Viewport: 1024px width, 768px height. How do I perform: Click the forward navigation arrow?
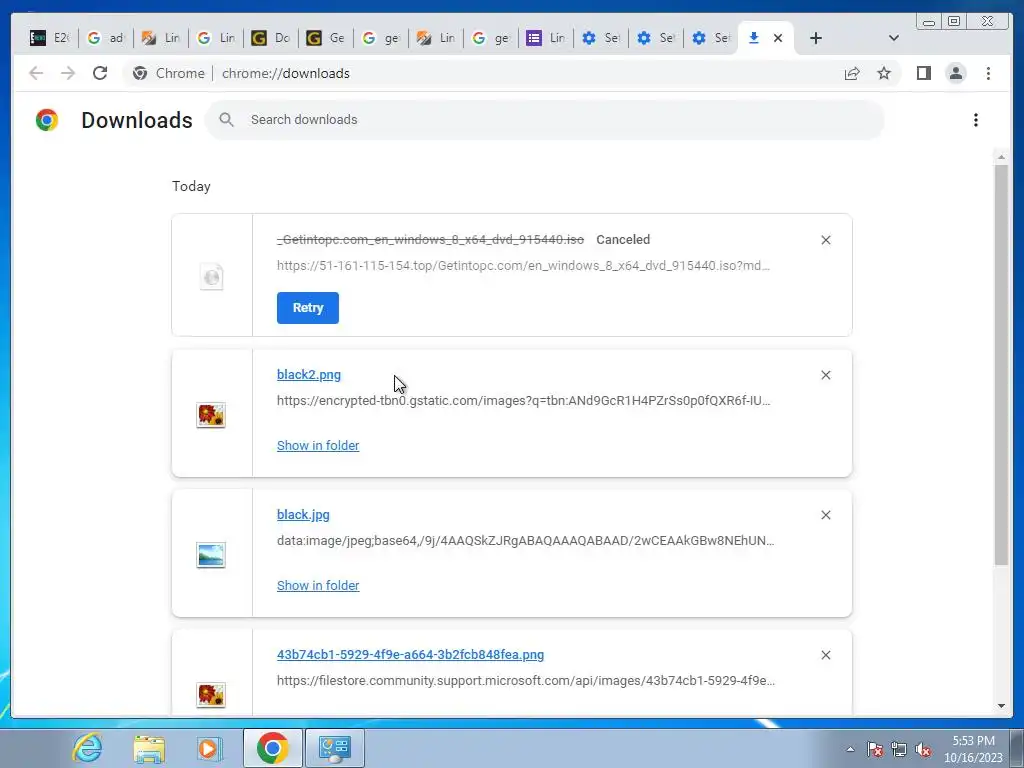68,73
